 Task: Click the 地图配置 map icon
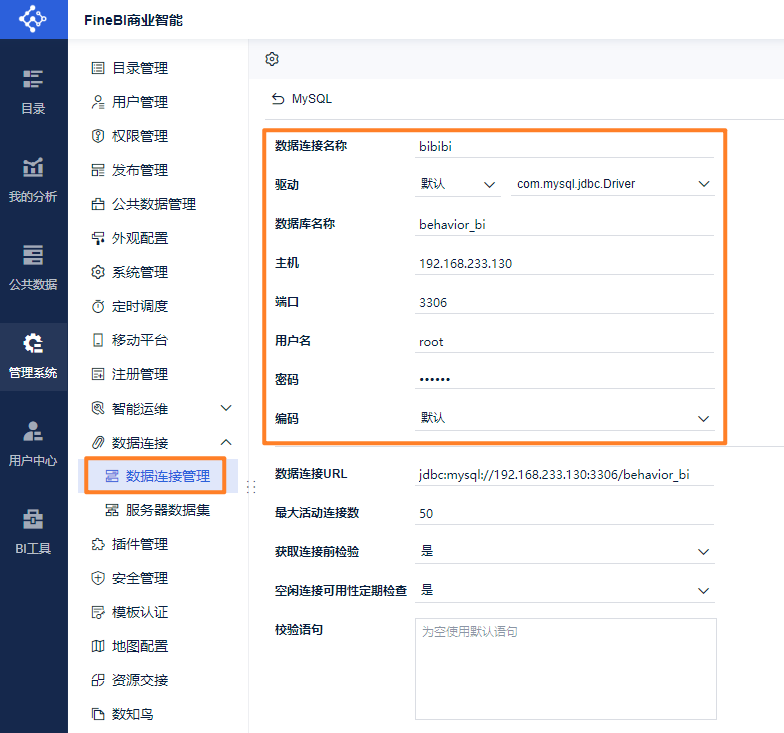[98, 646]
